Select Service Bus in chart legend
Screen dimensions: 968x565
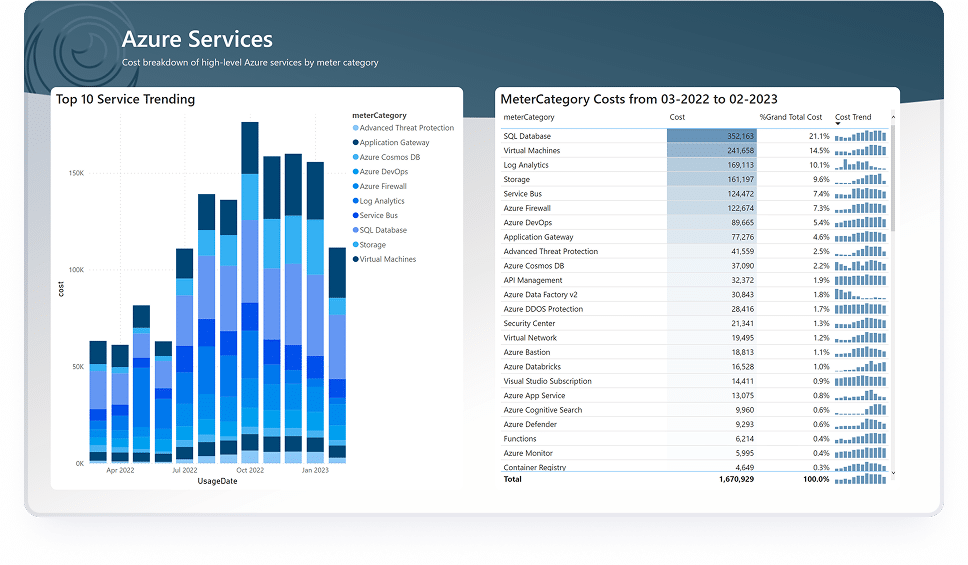click(375, 216)
